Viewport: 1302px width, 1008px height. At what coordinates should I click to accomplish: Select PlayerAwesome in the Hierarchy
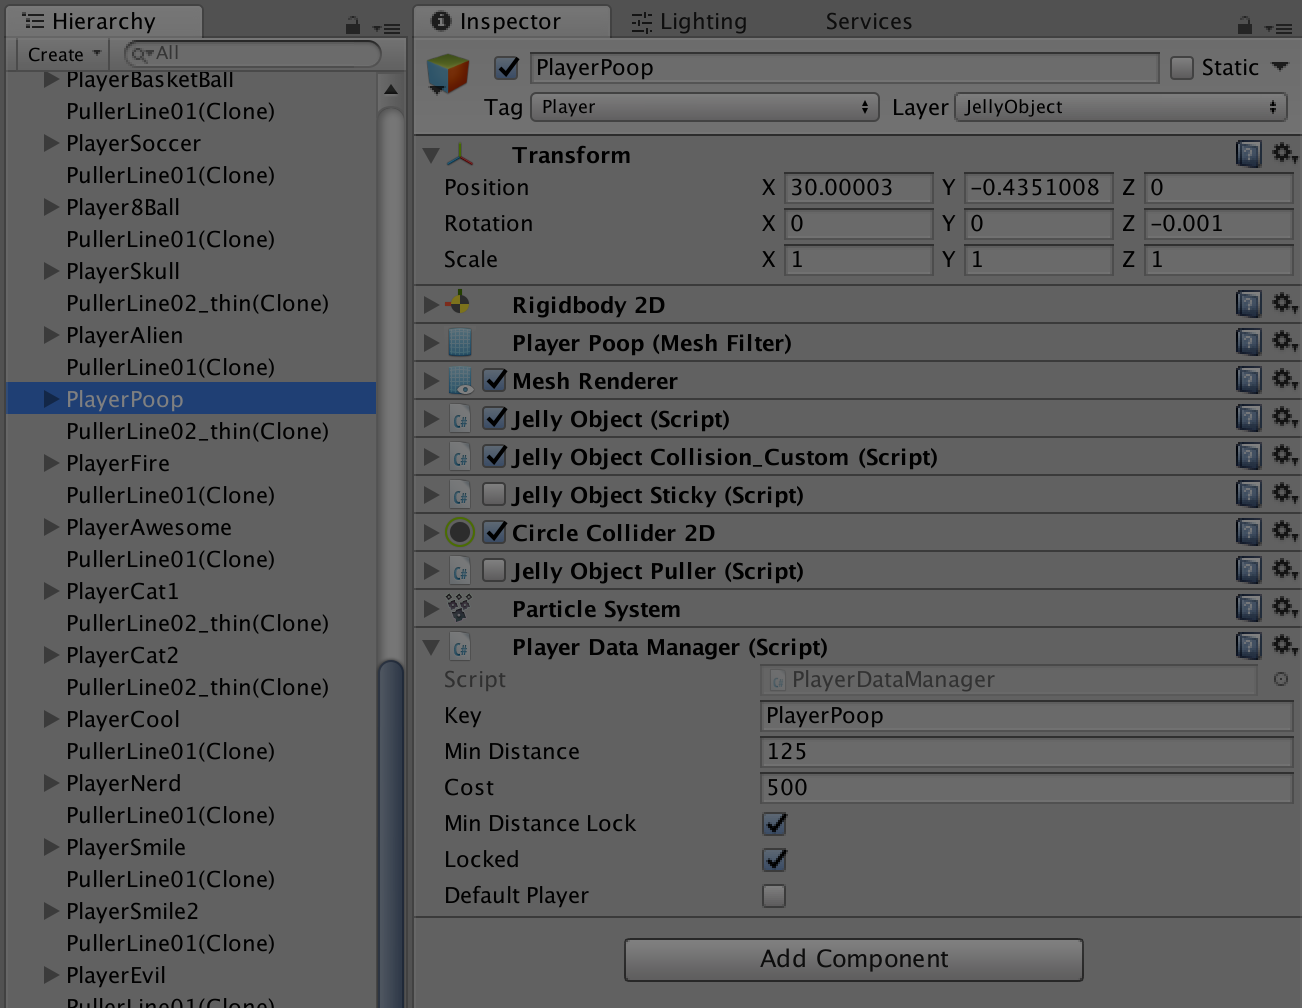(148, 527)
